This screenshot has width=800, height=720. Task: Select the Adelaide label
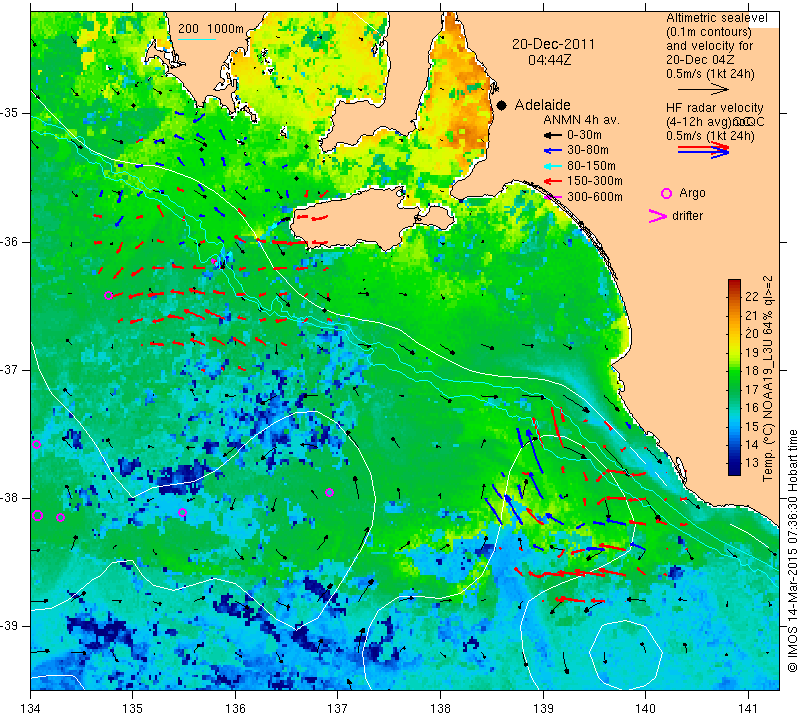tap(542, 105)
